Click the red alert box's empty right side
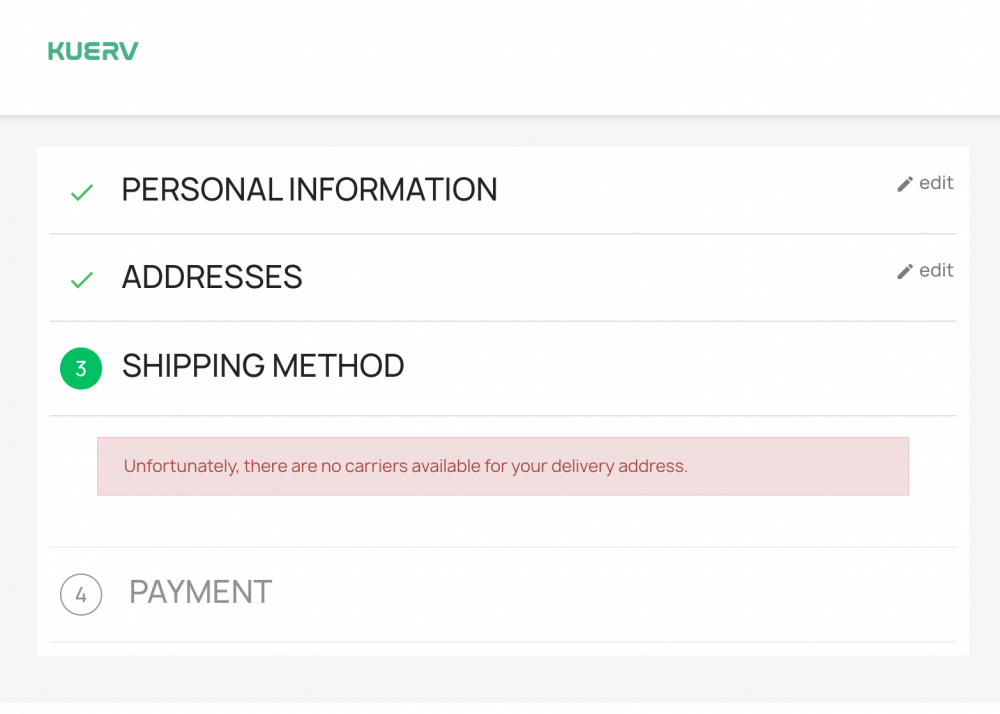This screenshot has width=1000, height=714. pos(820,466)
